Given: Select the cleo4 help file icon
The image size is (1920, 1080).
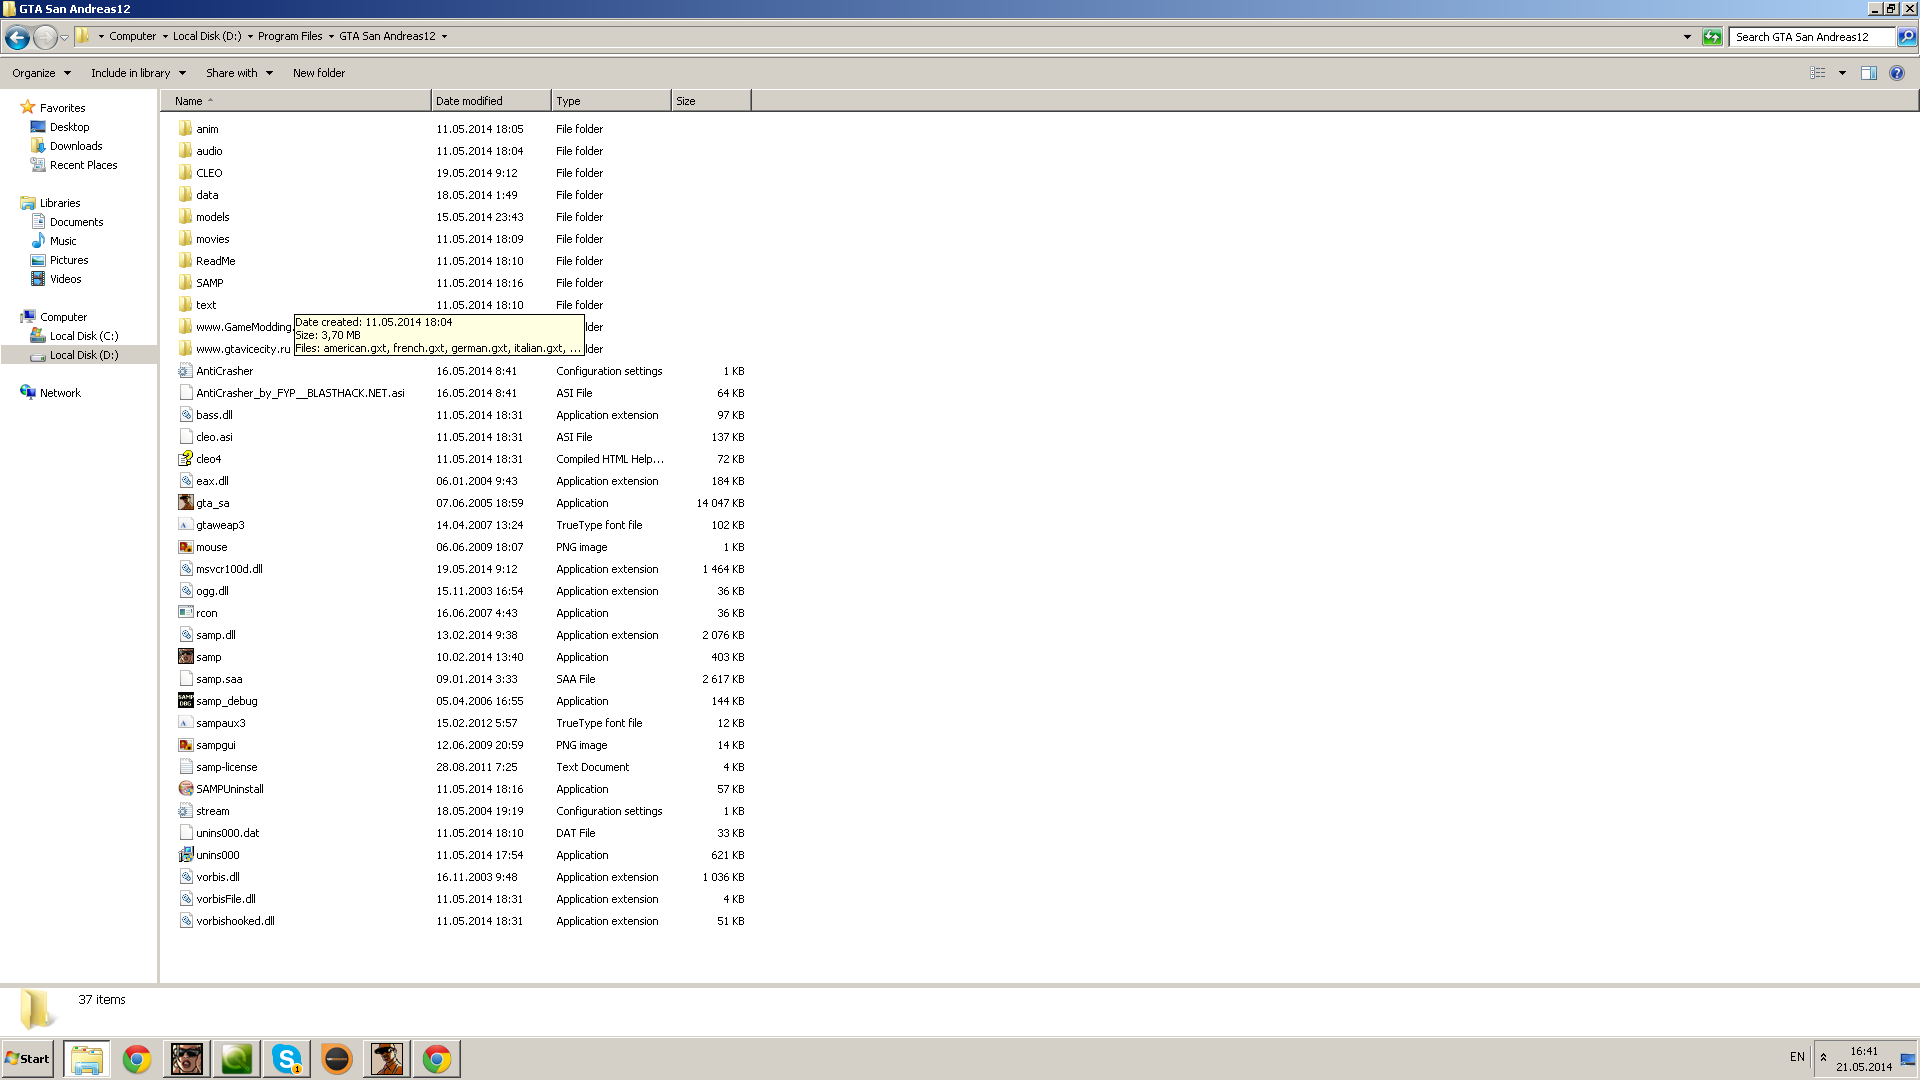Looking at the screenshot, I should [185, 458].
